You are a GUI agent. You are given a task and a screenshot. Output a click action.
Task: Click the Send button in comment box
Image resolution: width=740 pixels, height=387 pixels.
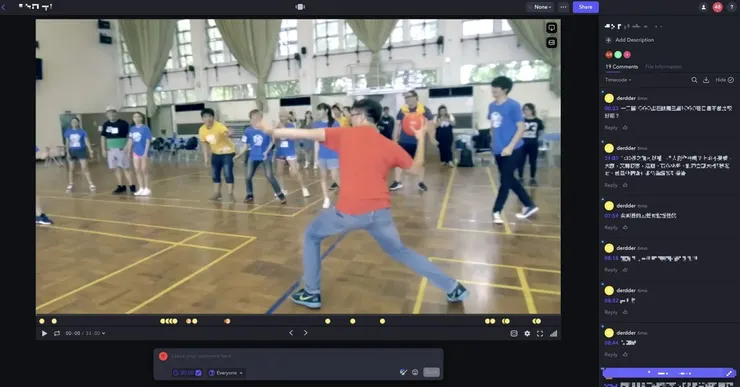pos(431,372)
